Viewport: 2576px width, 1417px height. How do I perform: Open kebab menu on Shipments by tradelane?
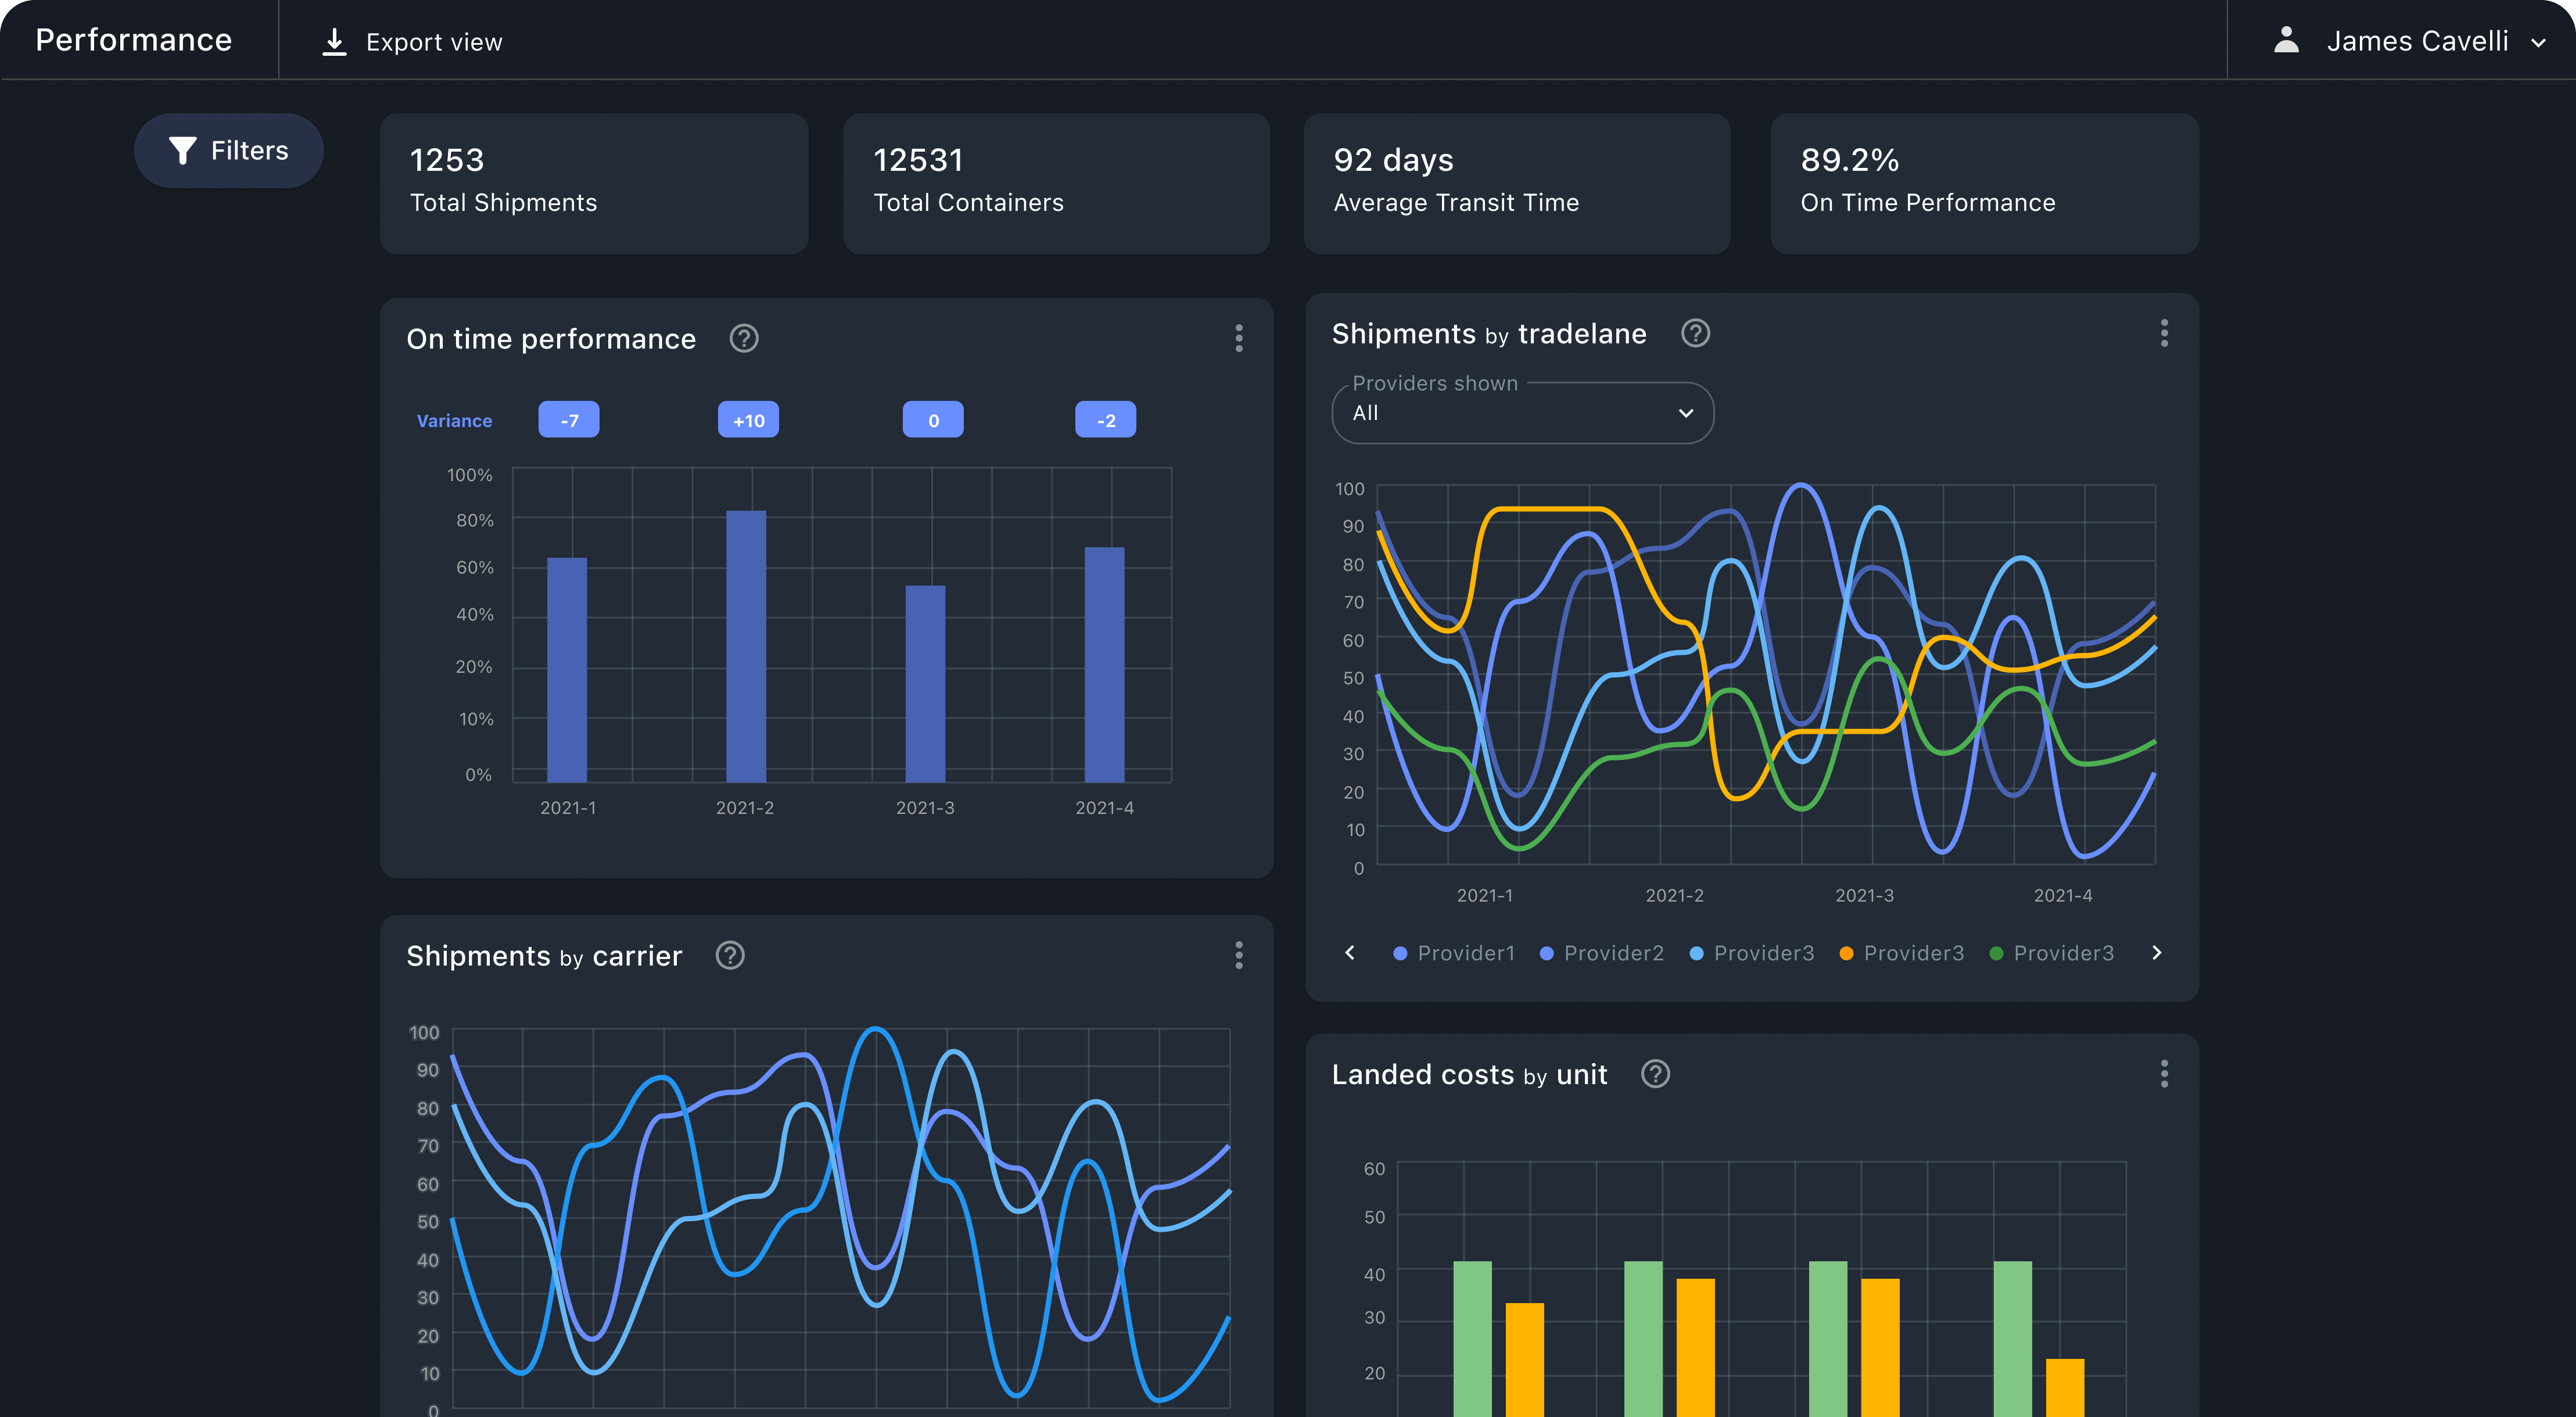click(x=2164, y=333)
